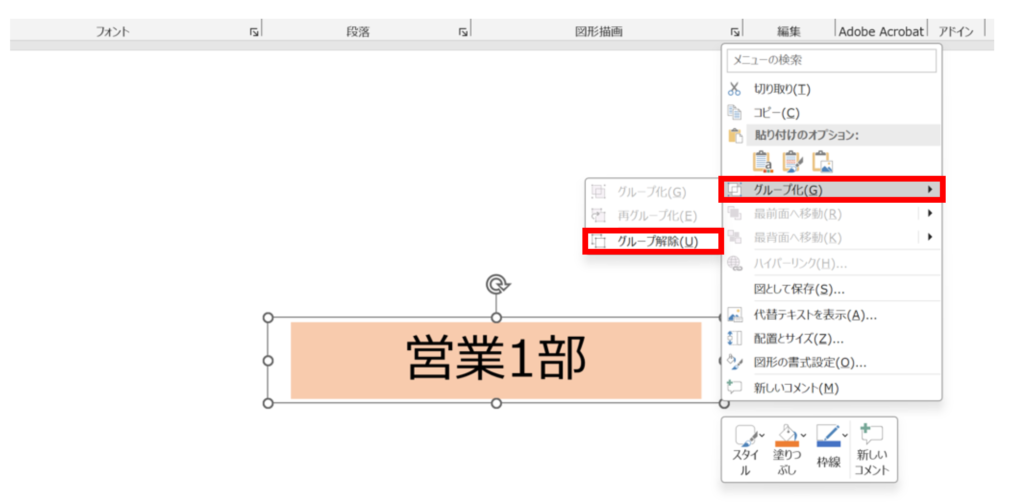This screenshot has height=502, width=1024.
Task: Paste using destination theme icon
Action: 763,161
